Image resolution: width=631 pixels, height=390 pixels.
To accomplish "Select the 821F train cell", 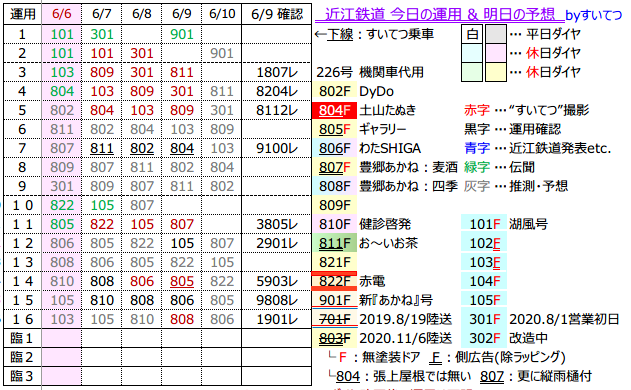I will [334, 262].
